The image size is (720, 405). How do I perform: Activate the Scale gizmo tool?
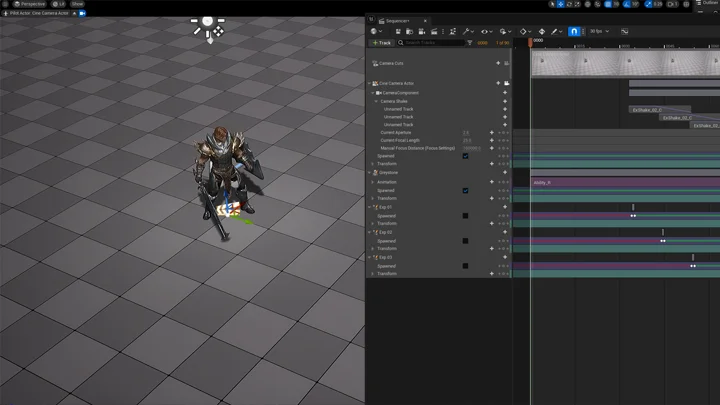(577, 4)
